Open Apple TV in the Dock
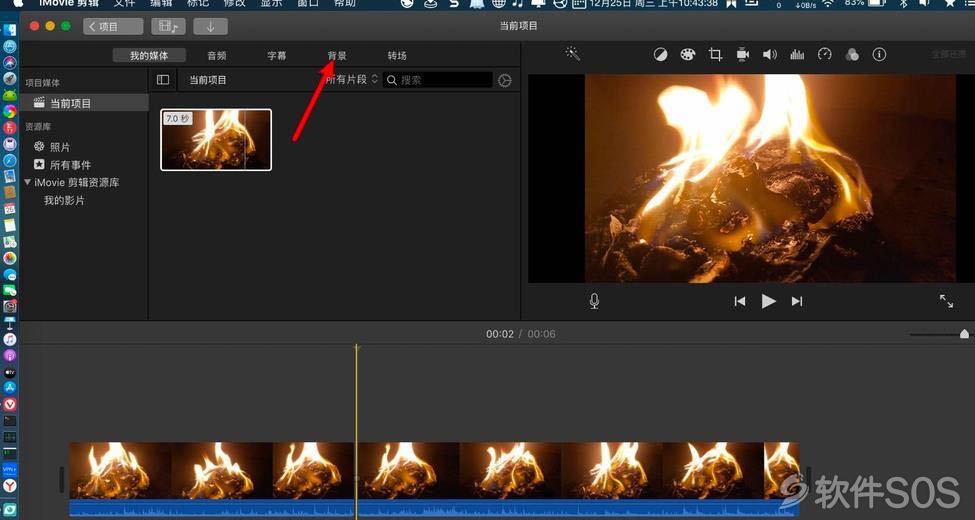Image resolution: width=975 pixels, height=520 pixels. (10, 372)
